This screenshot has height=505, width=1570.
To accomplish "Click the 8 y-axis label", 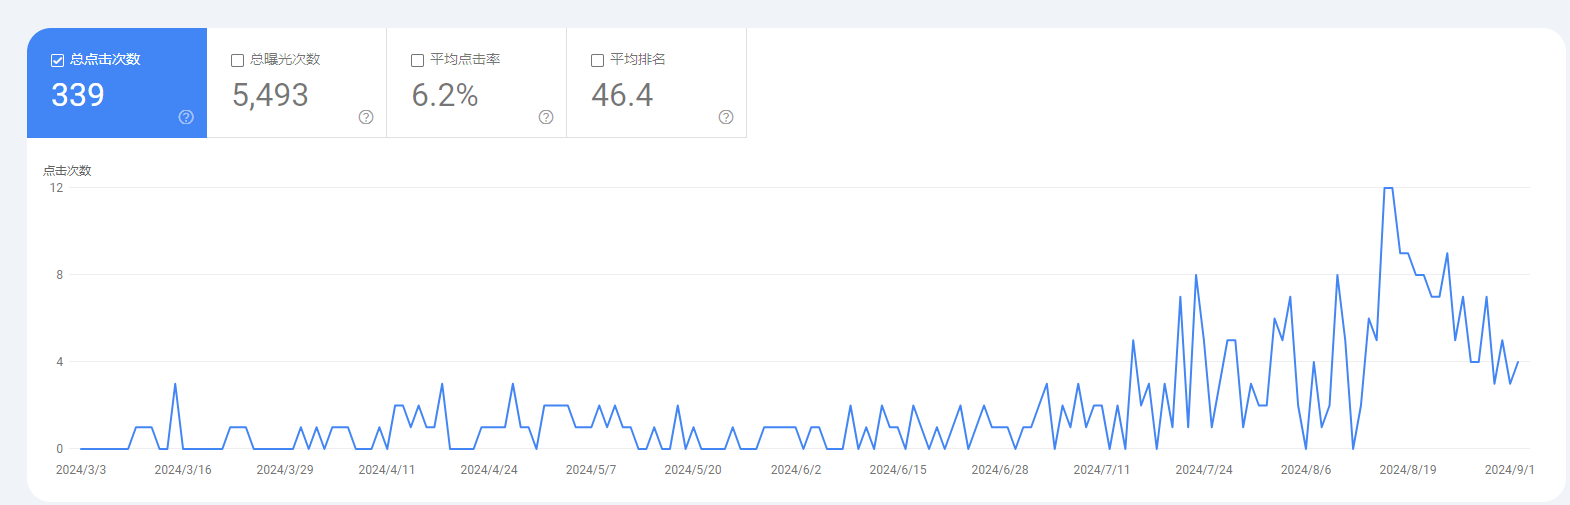I will [60, 275].
